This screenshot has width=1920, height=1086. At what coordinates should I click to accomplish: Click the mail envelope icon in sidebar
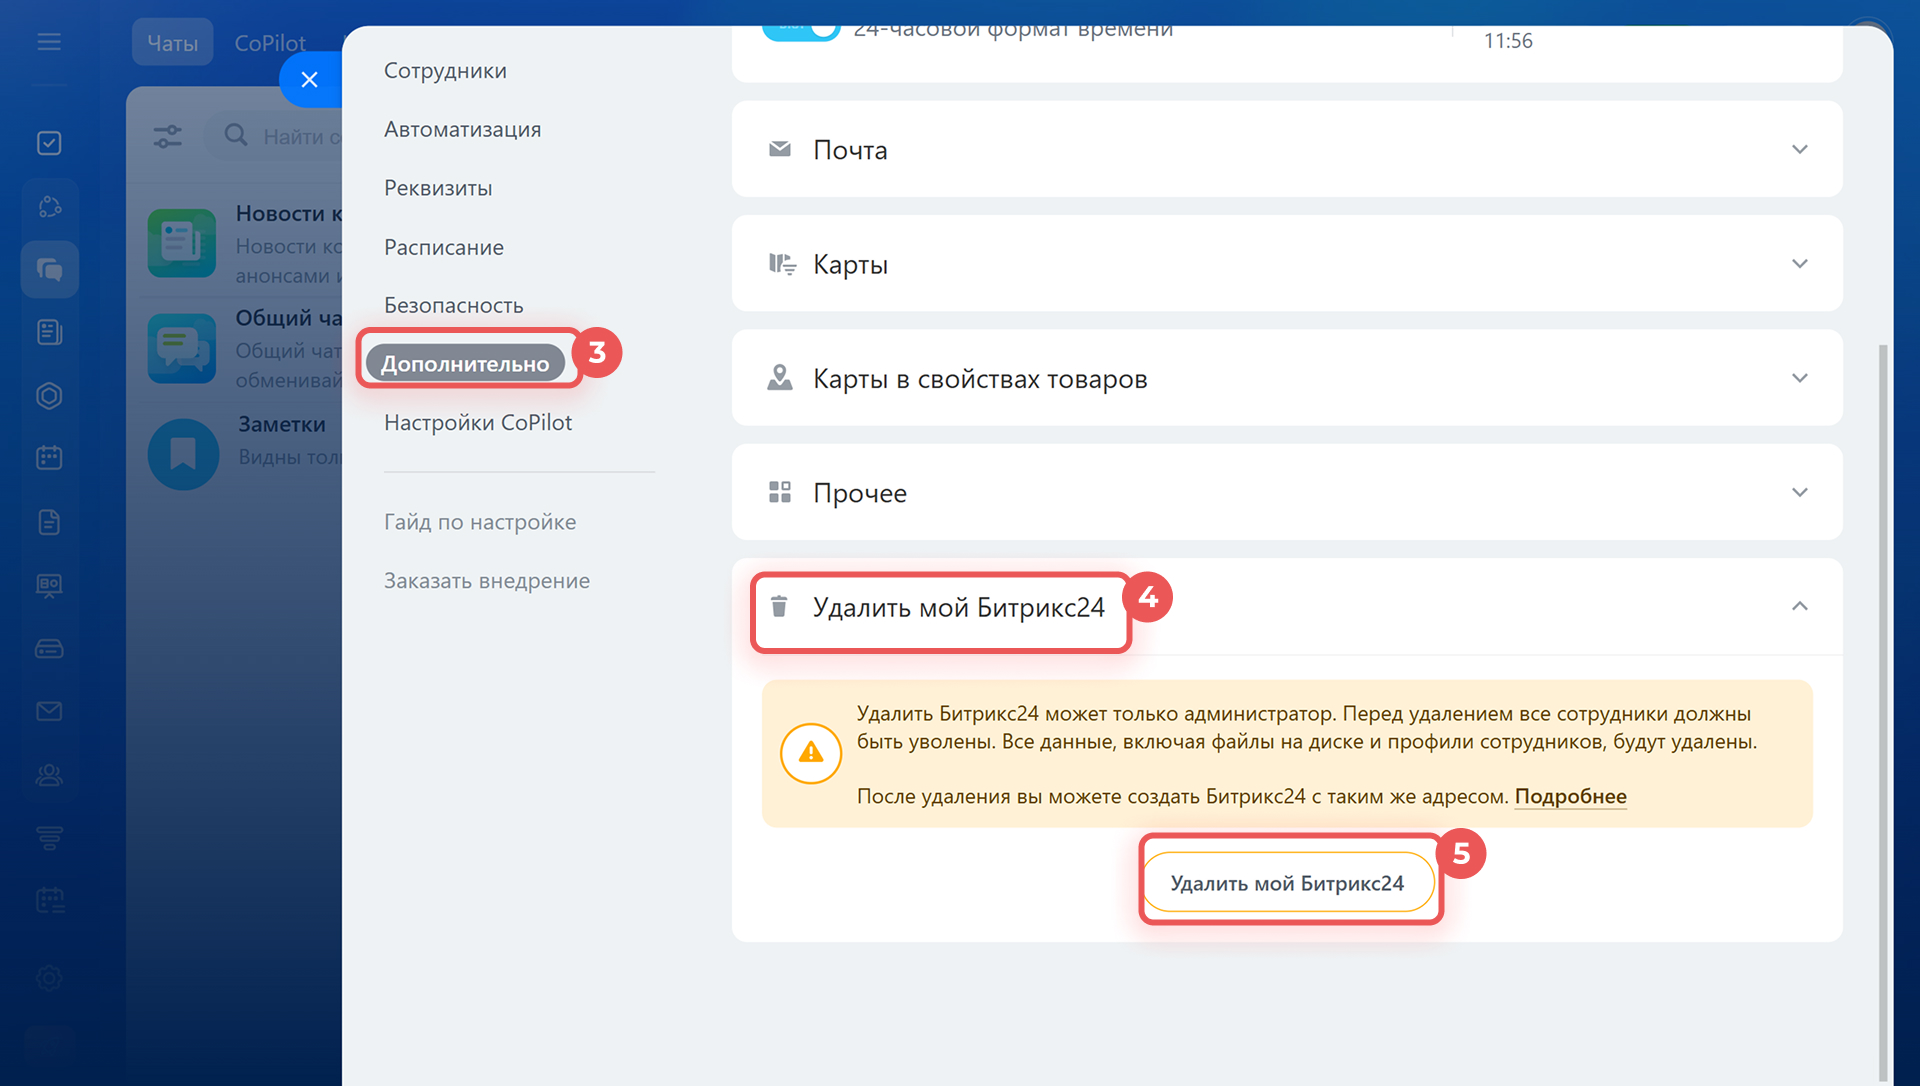[49, 711]
